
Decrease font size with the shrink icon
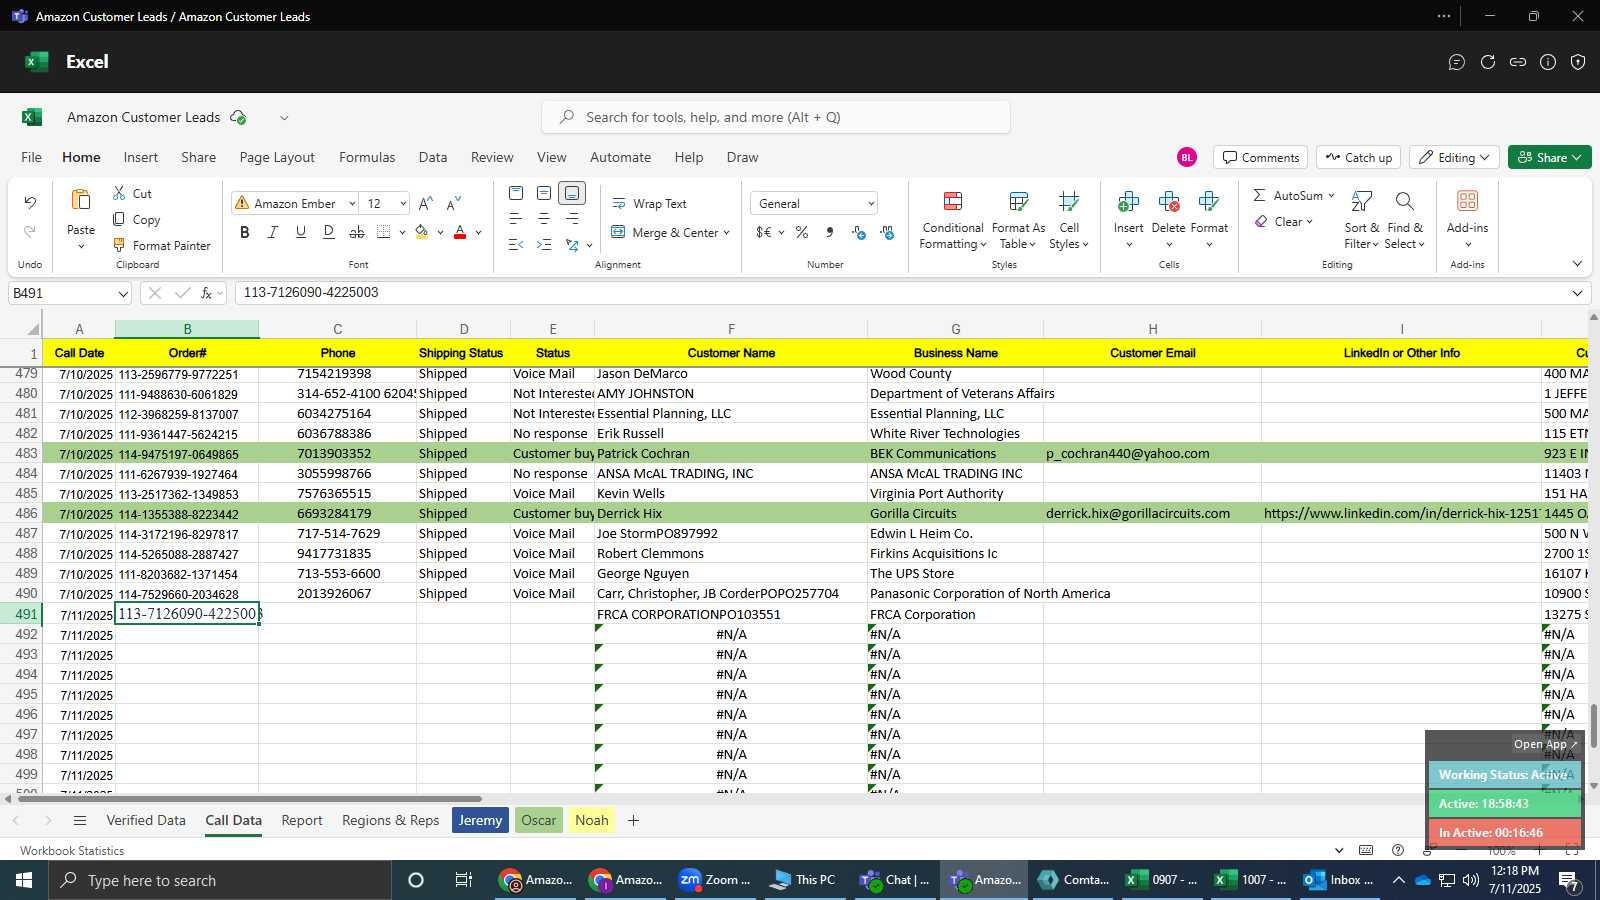click(454, 203)
